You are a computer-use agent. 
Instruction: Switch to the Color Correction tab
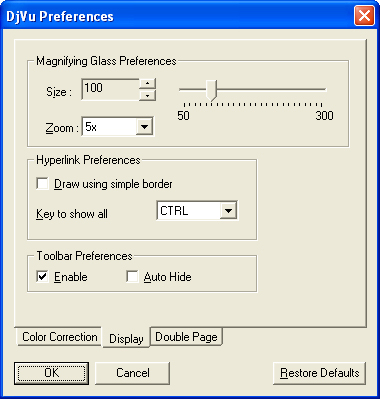point(59,337)
